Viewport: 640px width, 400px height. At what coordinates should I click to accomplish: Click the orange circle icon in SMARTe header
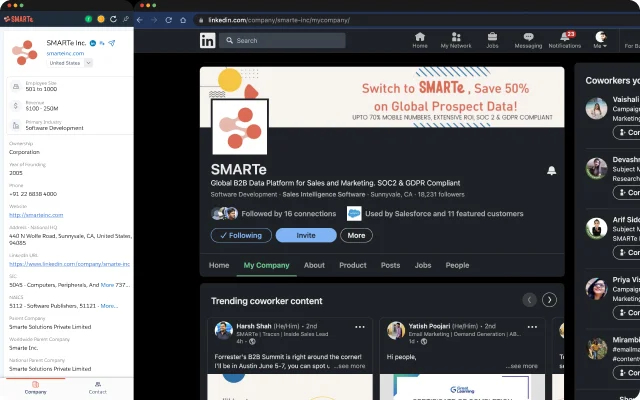click(101, 19)
